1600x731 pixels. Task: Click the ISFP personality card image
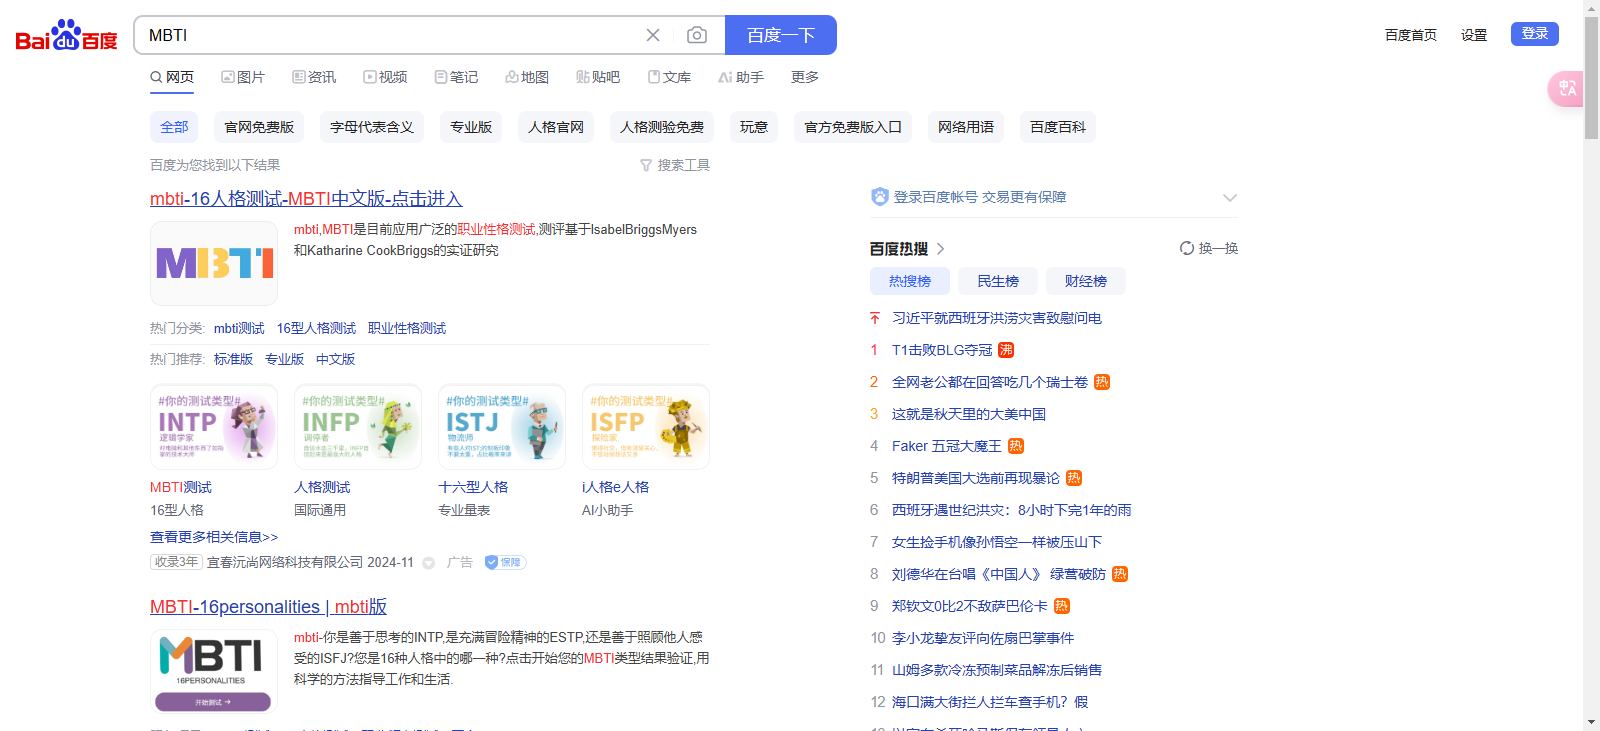(x=646, y=427)
